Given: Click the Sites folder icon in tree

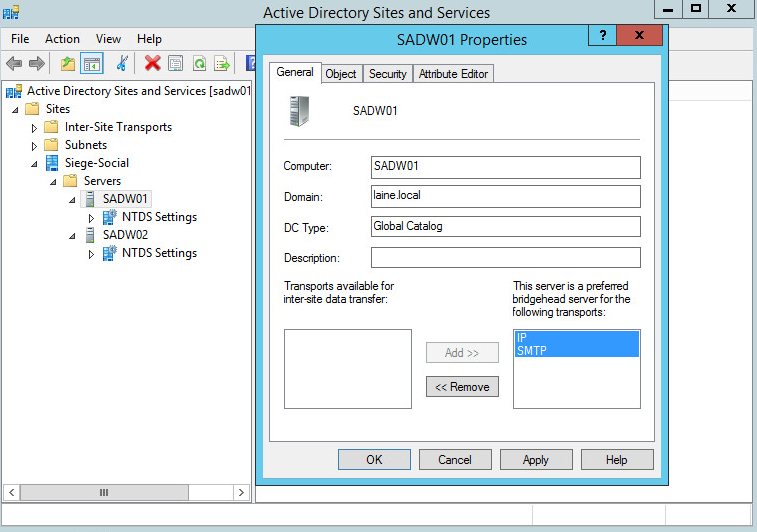Looking at the screenshot, I should point(32,109).
